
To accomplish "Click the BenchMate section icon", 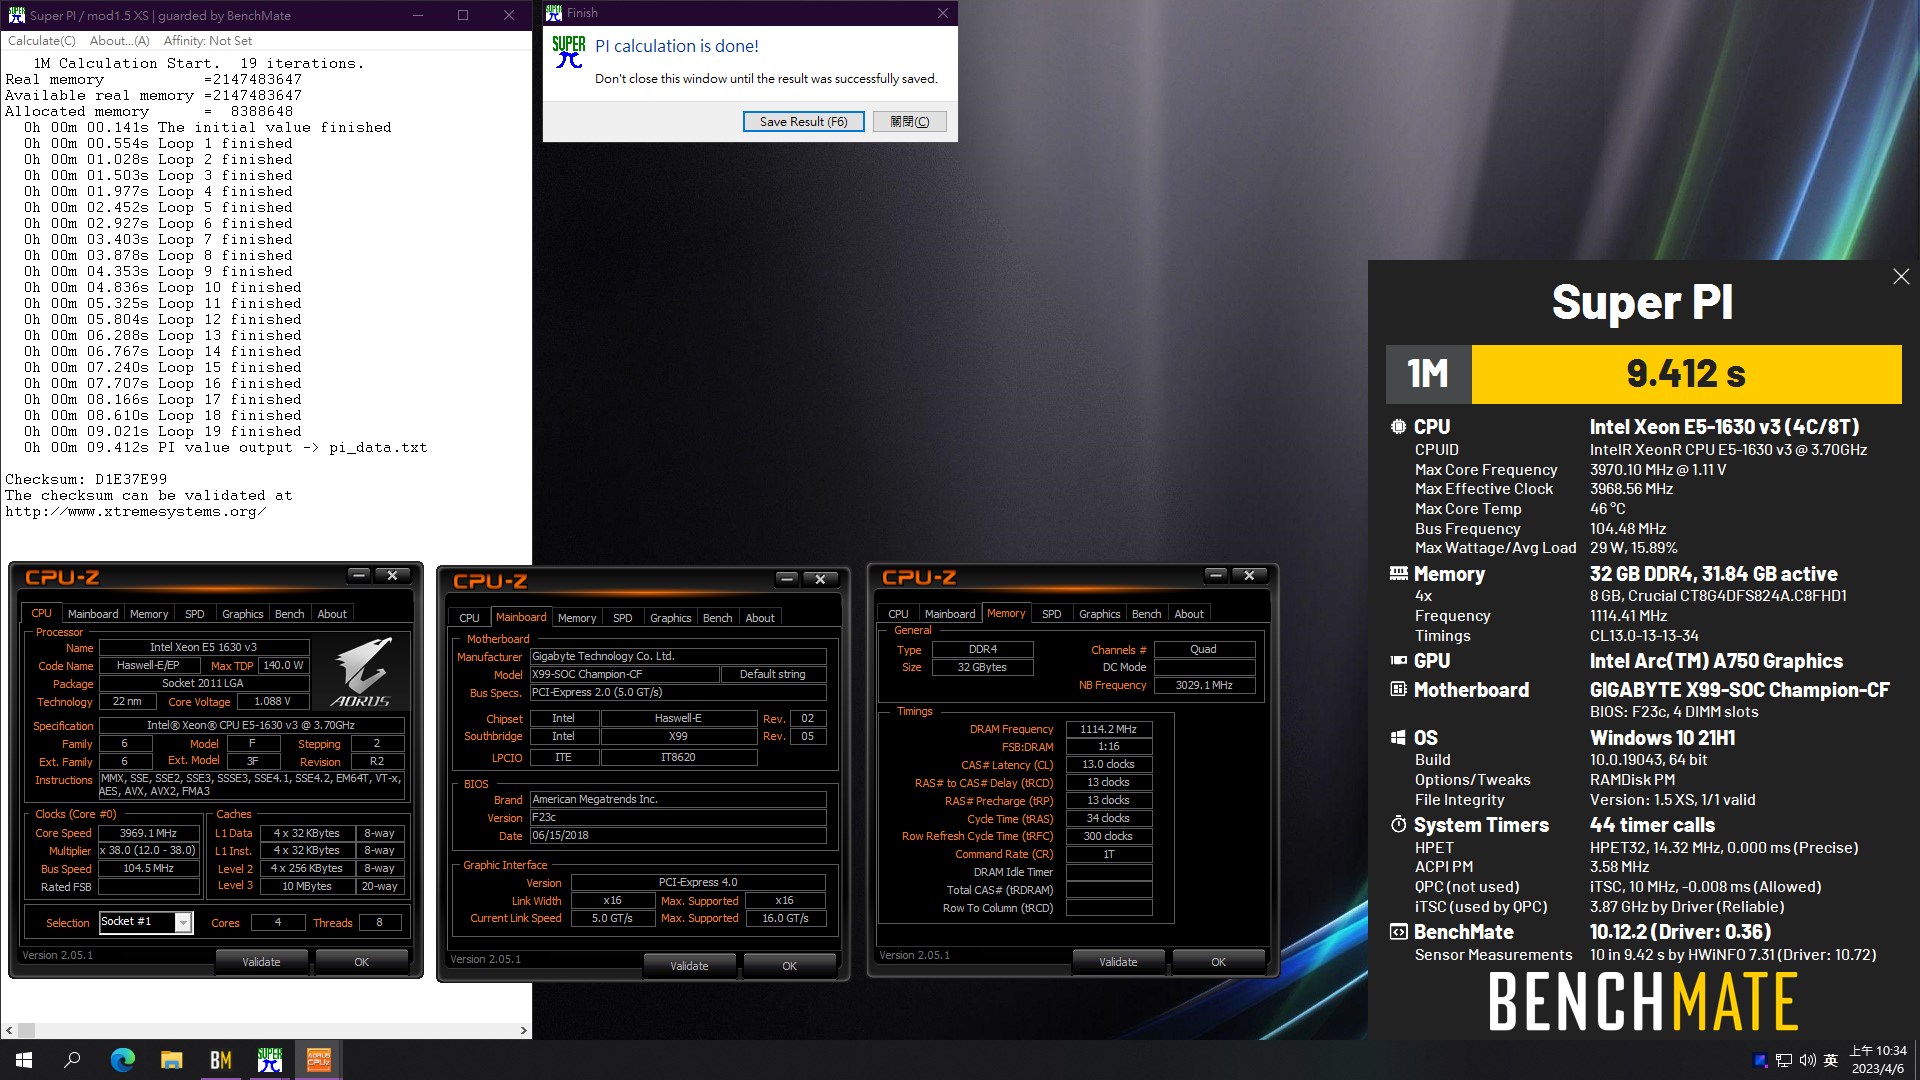I will tap(1398, 932).
